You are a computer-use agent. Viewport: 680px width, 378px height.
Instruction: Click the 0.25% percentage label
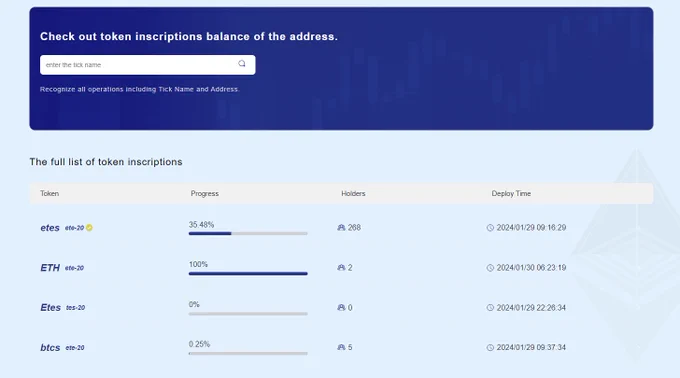(199, 344)
